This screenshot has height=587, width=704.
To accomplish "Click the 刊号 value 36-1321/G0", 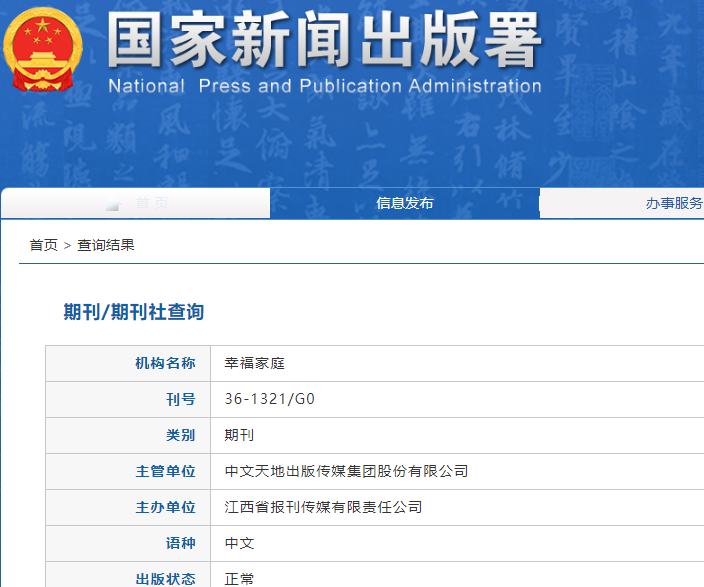I will pyautogui.click(x=270, y=400).
